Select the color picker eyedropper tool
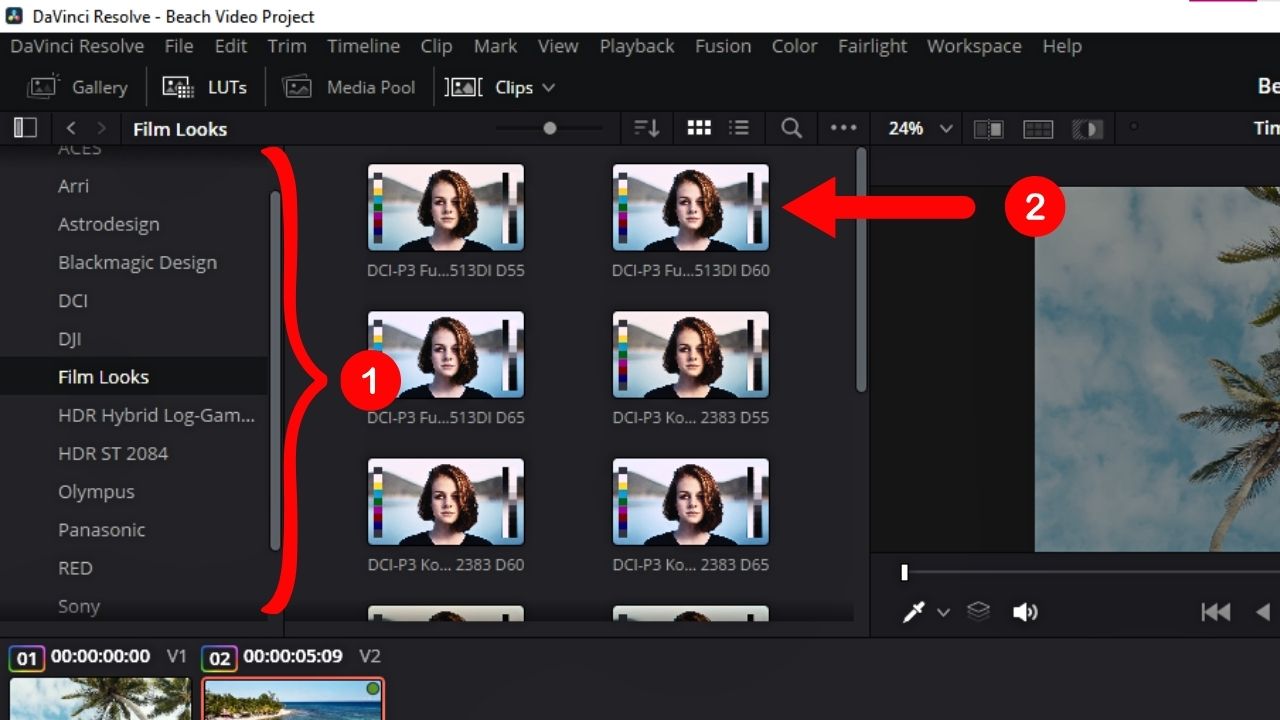Viewport: 1280px width, 720px height. (913, 612)
